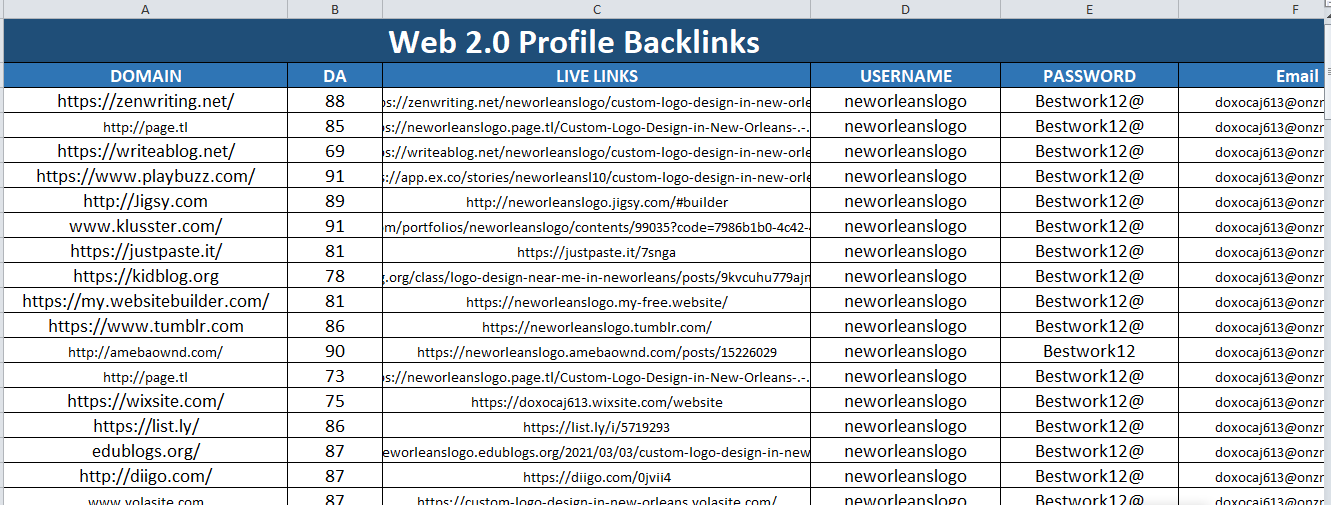Select the username cell in zenwriting row
Viewport: 1331px width, 505px height.
point(906,101)
